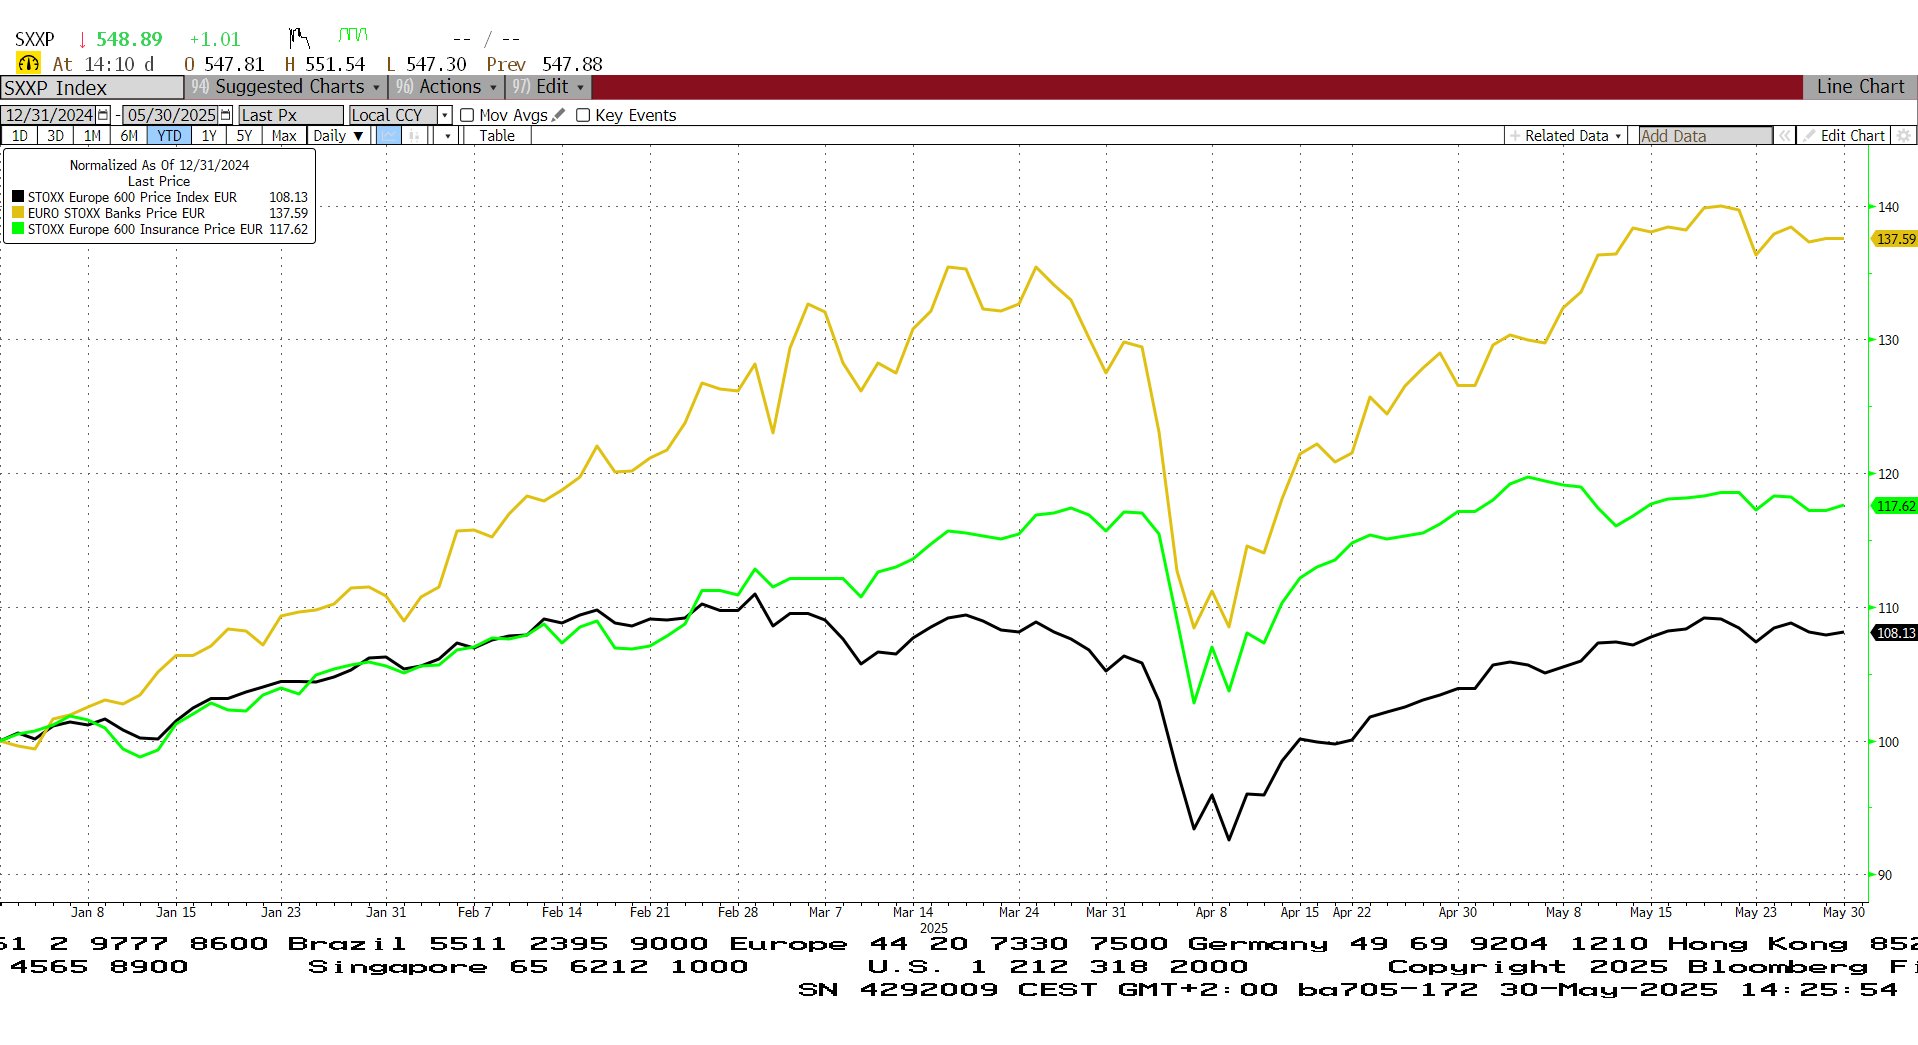Screen dimensions: 1918x1045
Task: Click the May 30 date label on x-axis
Action: tap(1843, 912)
